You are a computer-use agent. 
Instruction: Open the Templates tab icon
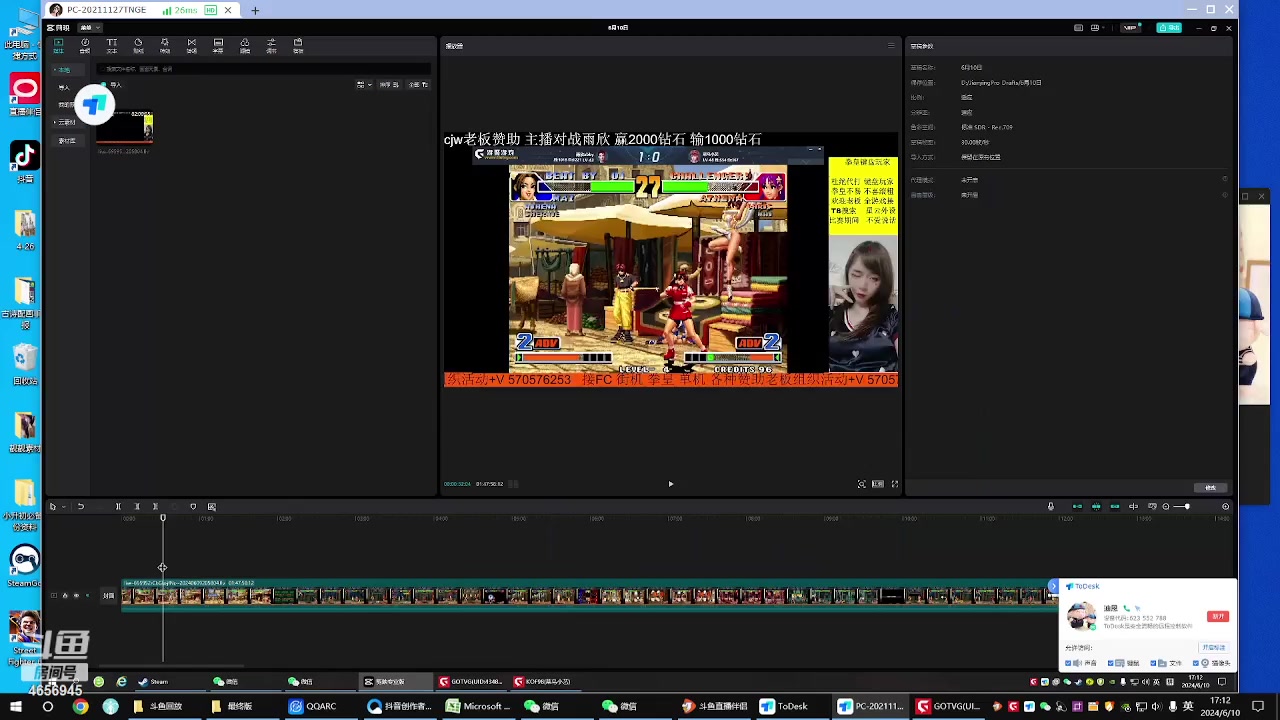click(298, 46)
